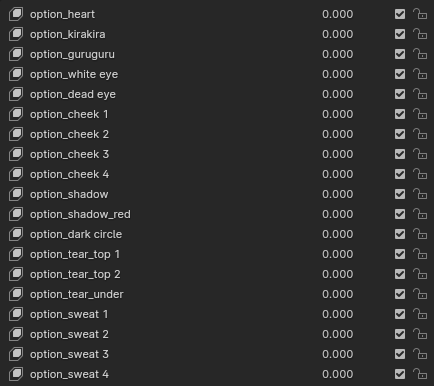Disable the option_cheek 3 shape key checkbox
Viewport: 434px width, 386px height.
[x=400, y=154]
